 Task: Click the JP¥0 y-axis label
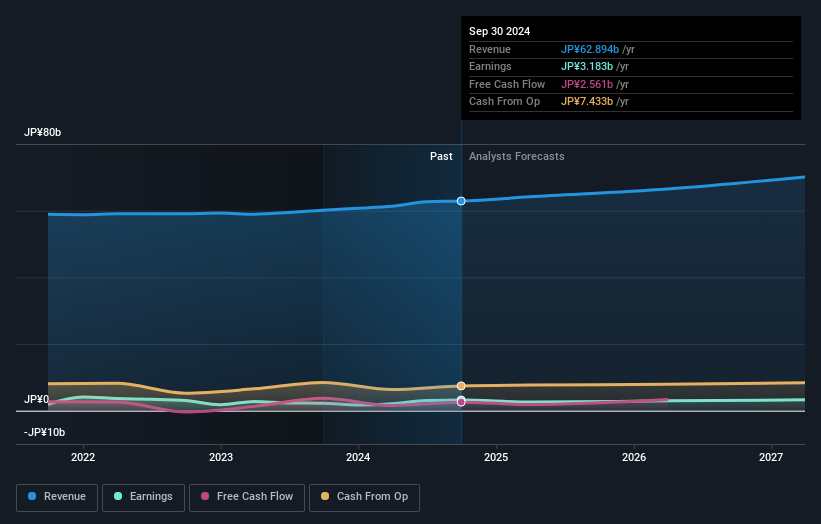tap(36, 399)
